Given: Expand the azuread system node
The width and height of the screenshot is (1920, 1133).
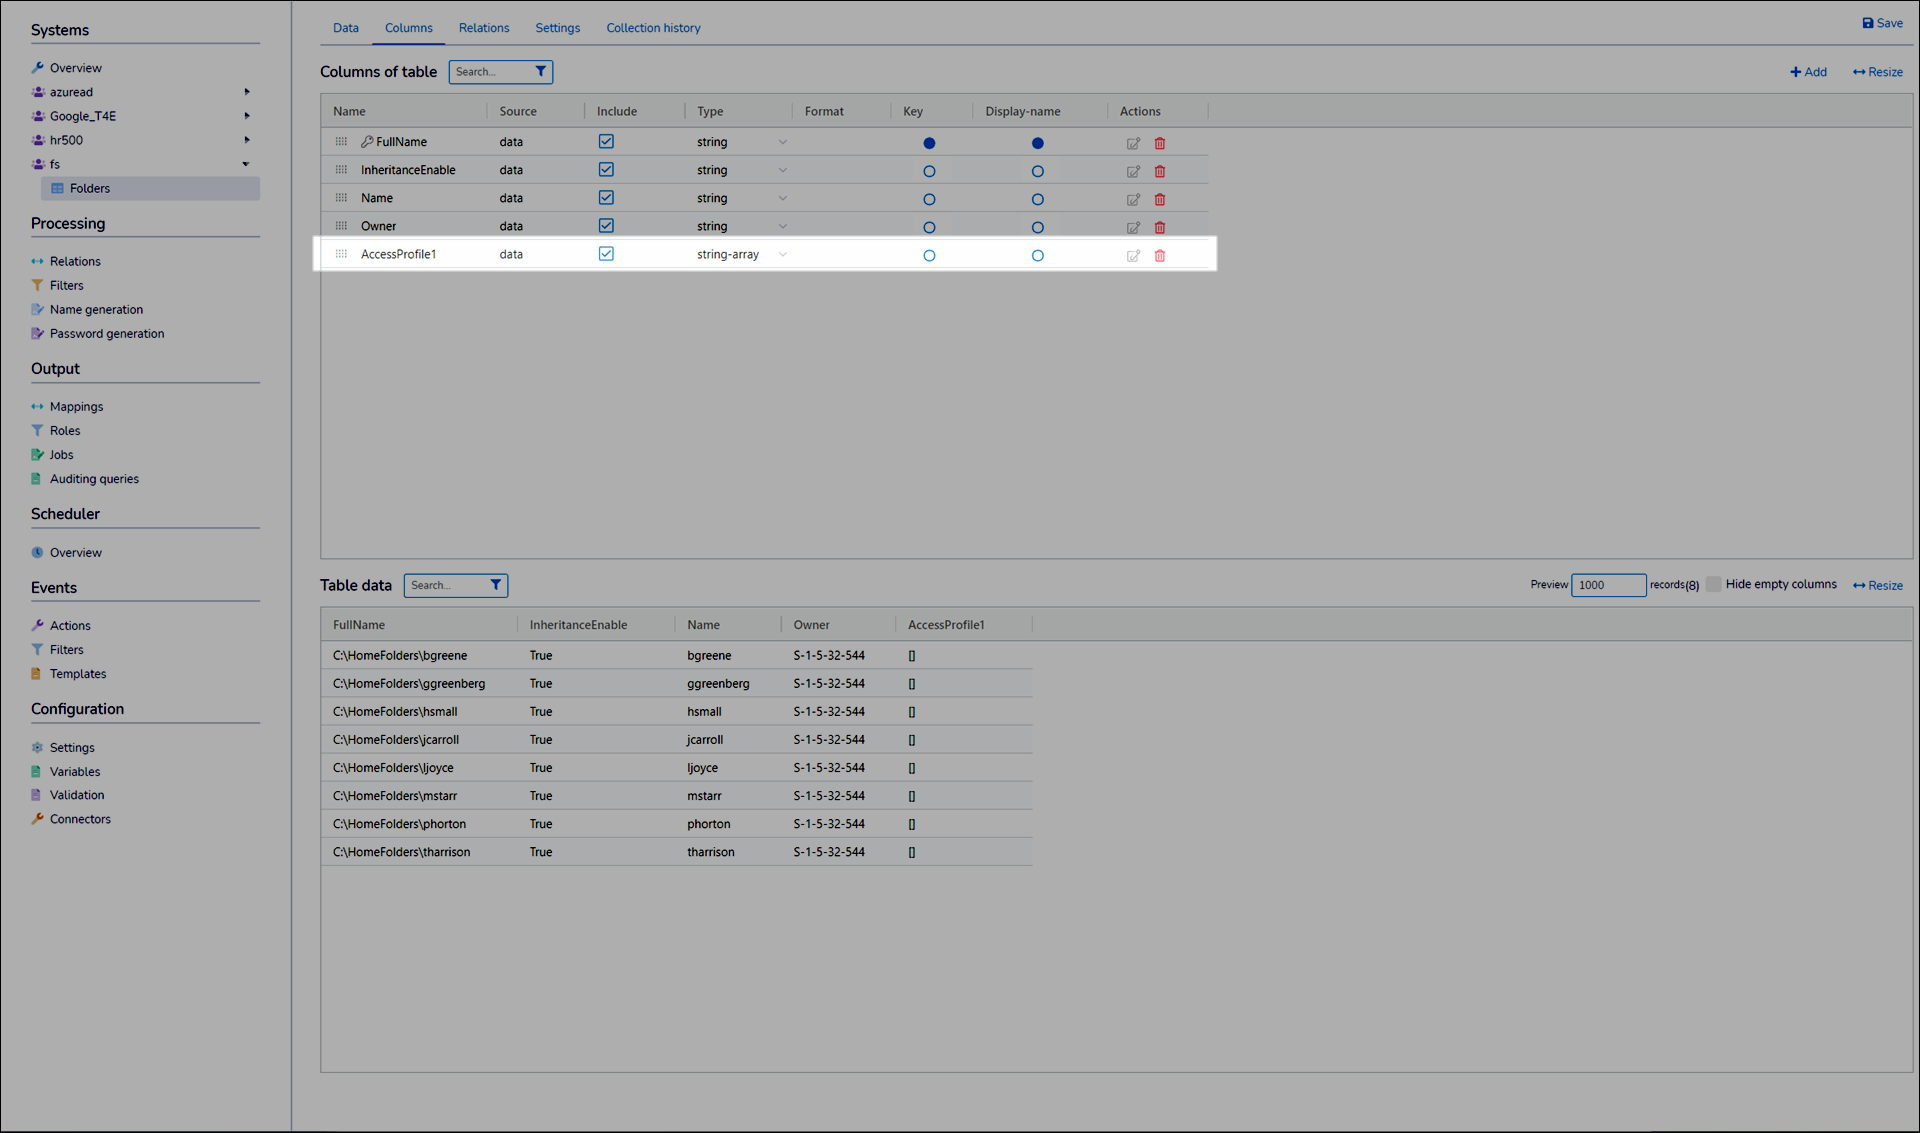Looking at the screenshot, I should pos(246,92).
